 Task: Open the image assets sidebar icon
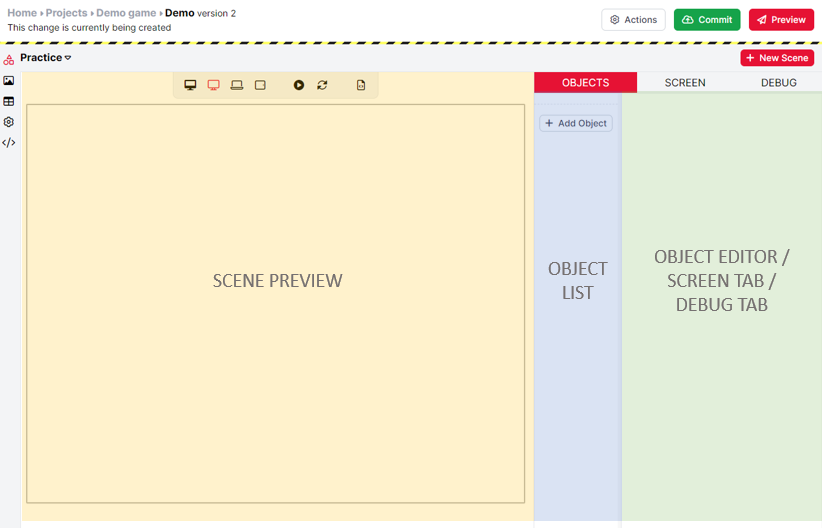[x=8, y=80]
